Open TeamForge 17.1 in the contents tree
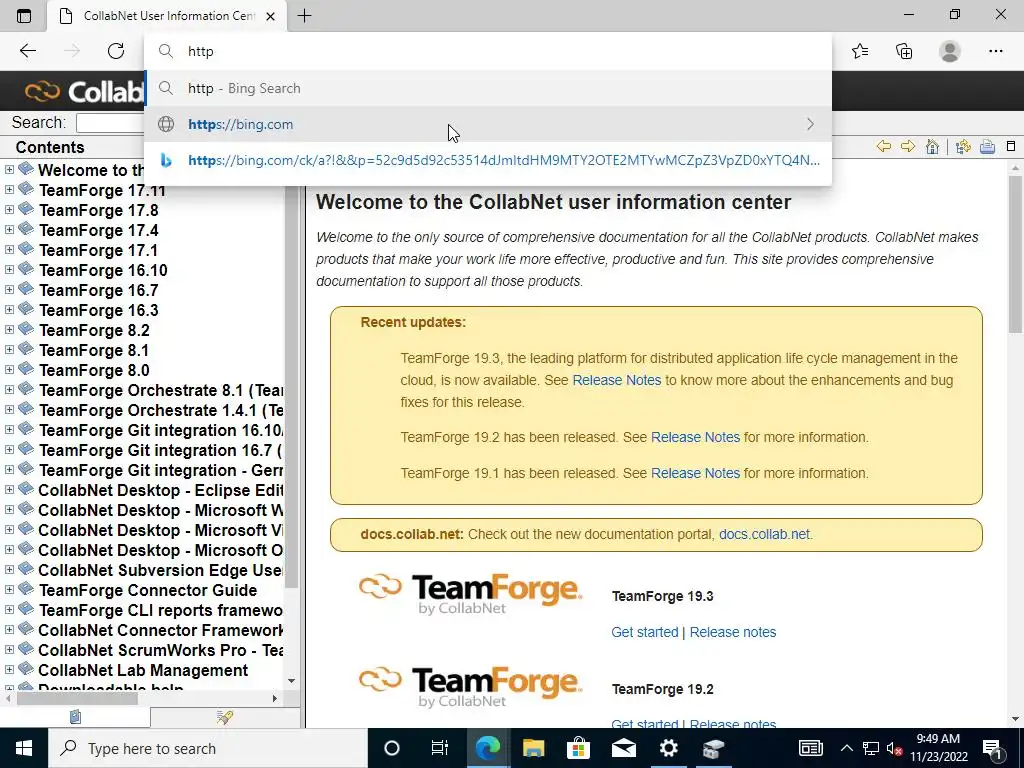Screen dimensions: 1024x768 tap(98, 250)
